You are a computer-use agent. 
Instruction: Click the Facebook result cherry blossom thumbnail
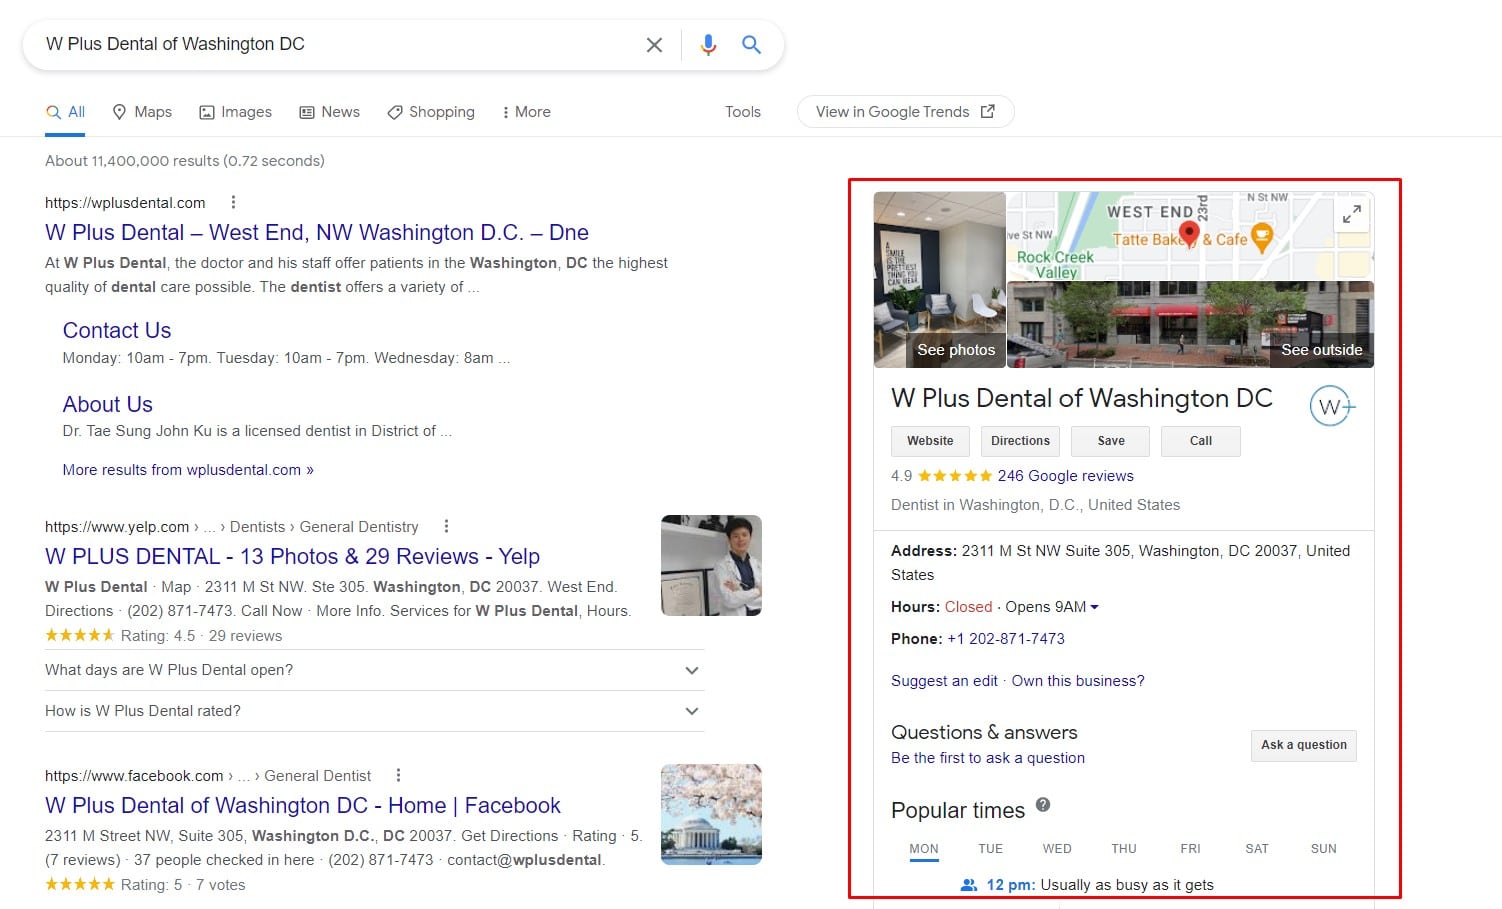[x=711, y=814]
